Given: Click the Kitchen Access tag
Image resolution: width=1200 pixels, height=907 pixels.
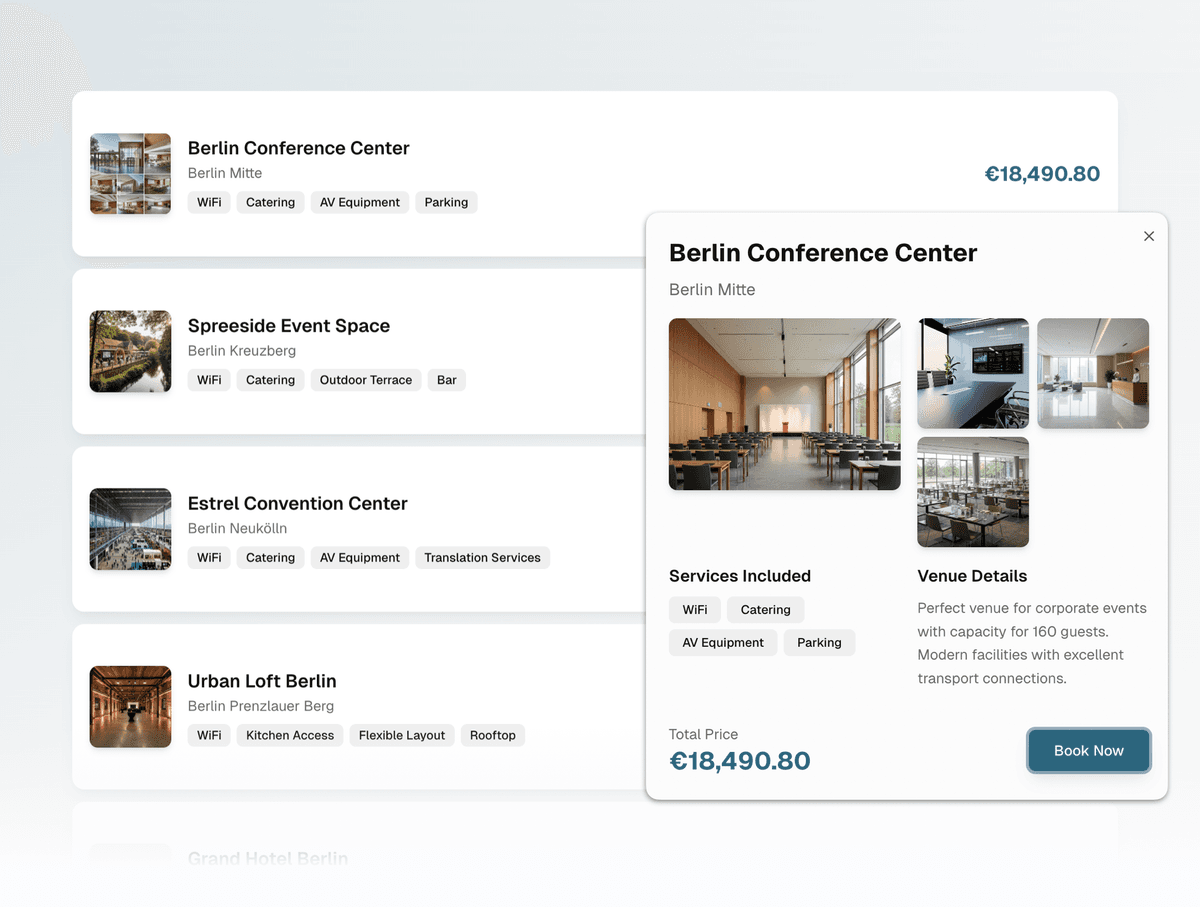Looking at the screenshot, I should 290,735.
